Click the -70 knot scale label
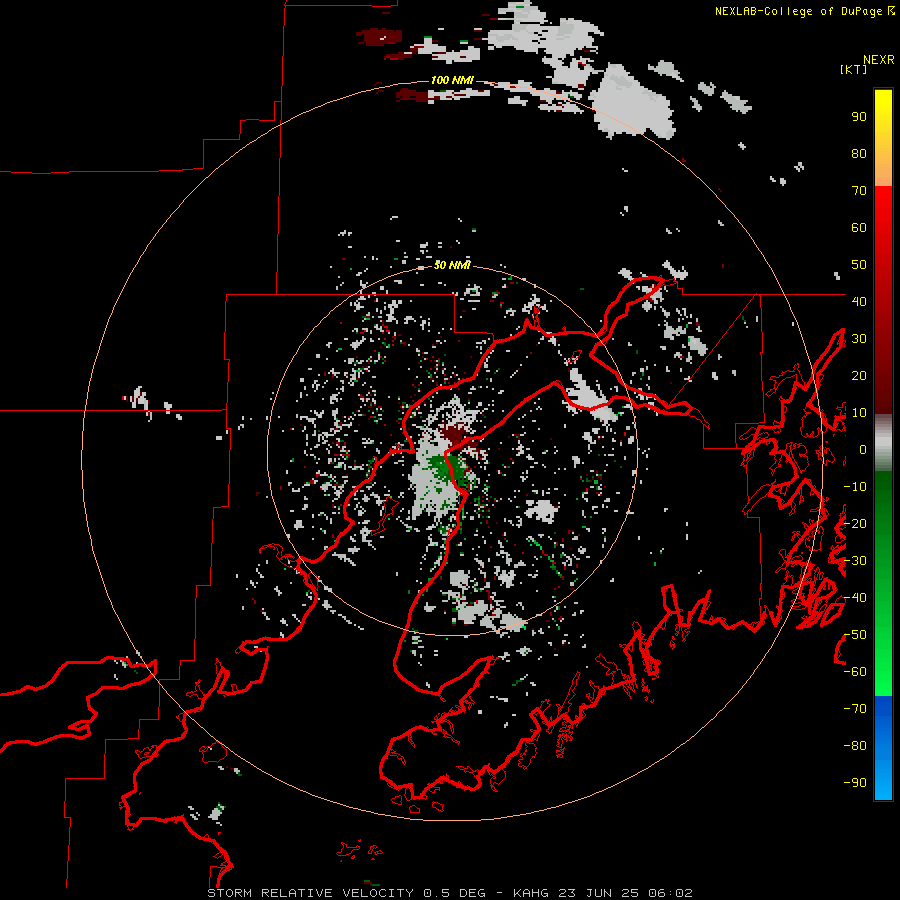The width and height of the screenshot is (900, 900). [x=855, y=709]
